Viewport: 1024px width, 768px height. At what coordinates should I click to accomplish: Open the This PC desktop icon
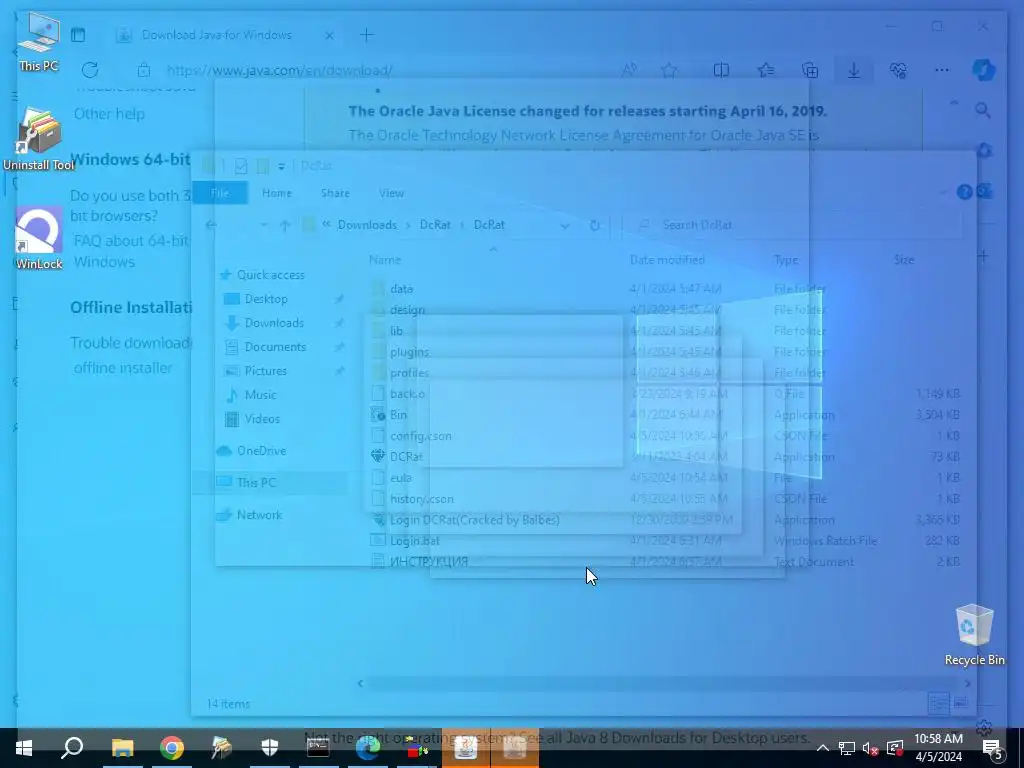39,40
